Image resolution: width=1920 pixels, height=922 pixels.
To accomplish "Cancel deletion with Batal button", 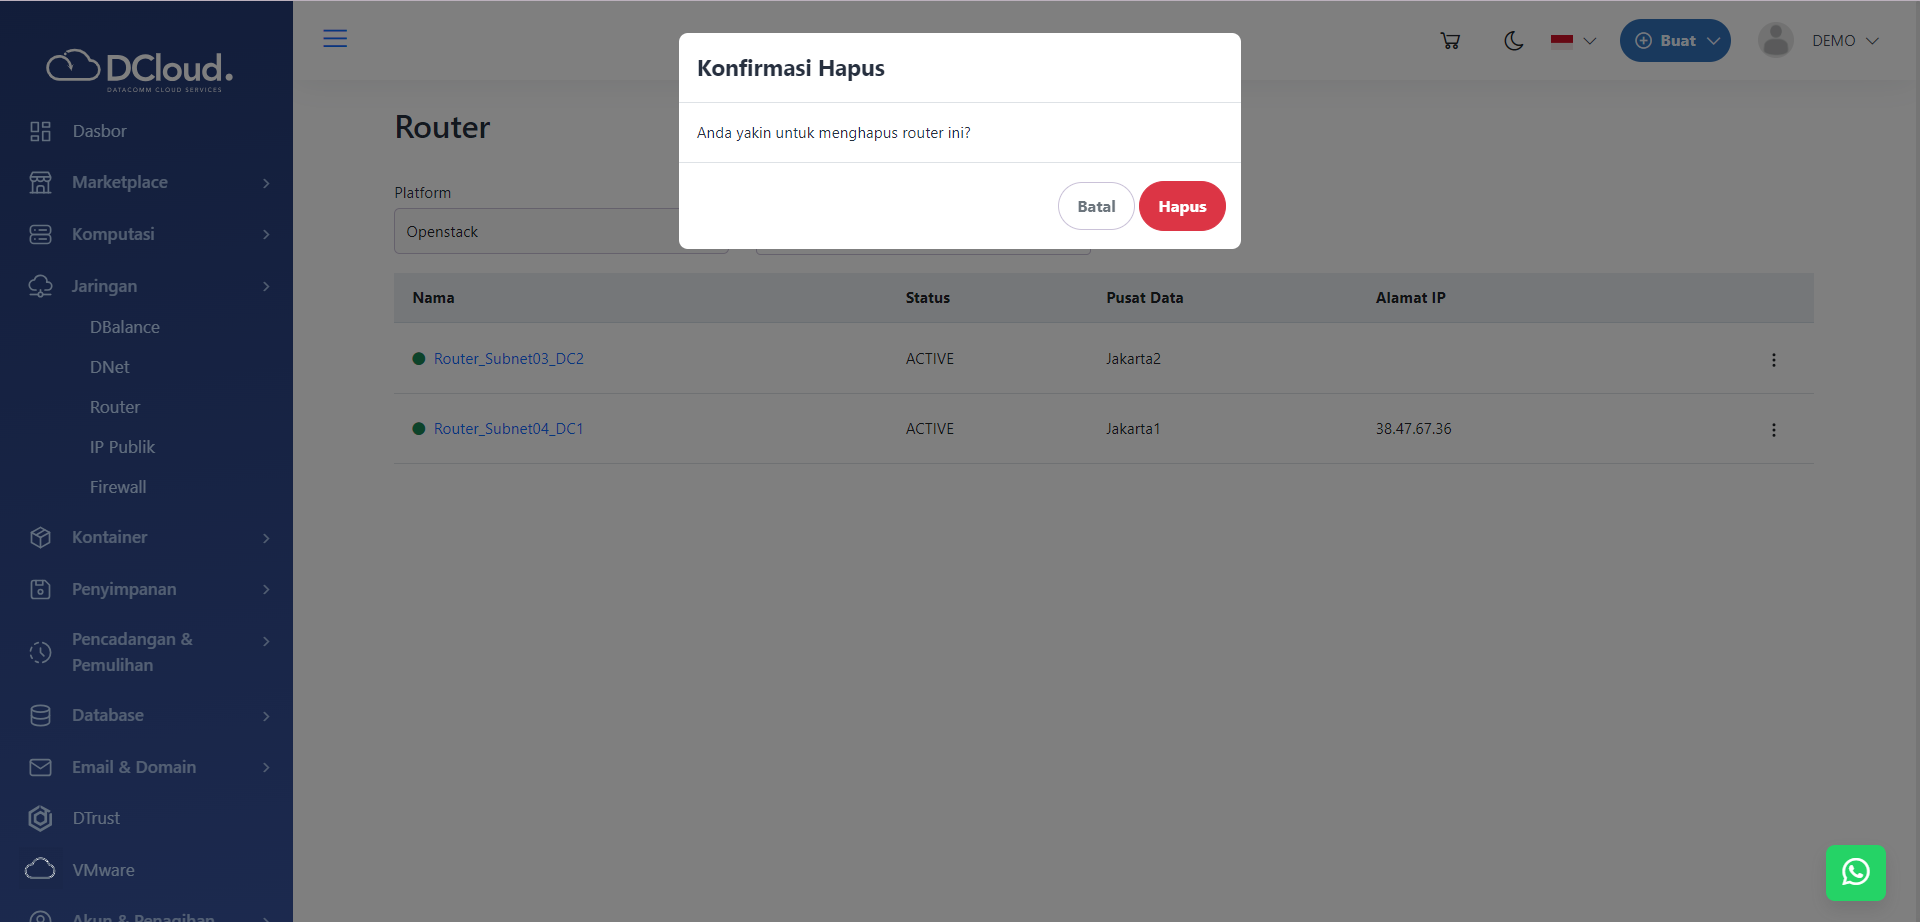I will point(1096,206).
